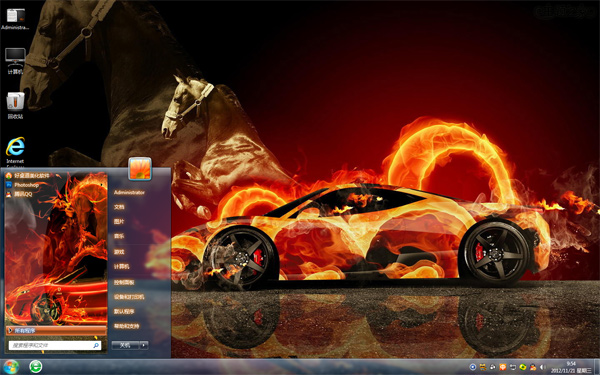Open 设备和打印机 in Start menu
Image resolution: width=600 pixels, height=375 pixels.
tap(129, 297)
